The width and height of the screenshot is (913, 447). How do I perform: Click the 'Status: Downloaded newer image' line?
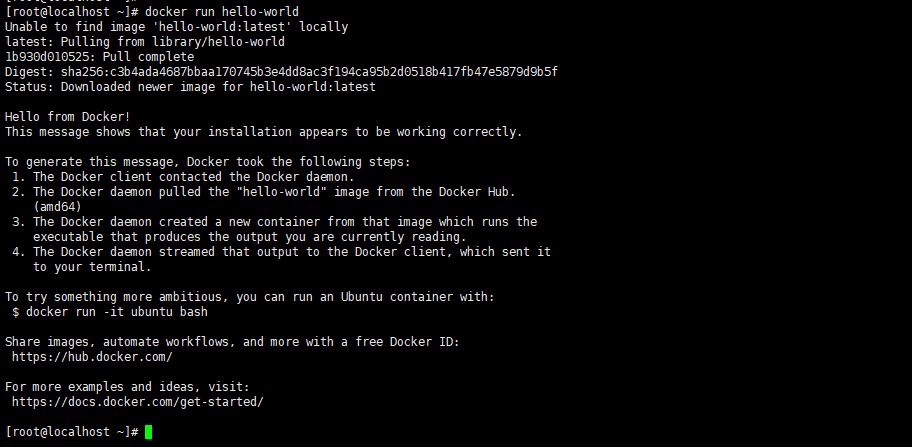coord(190,87)
